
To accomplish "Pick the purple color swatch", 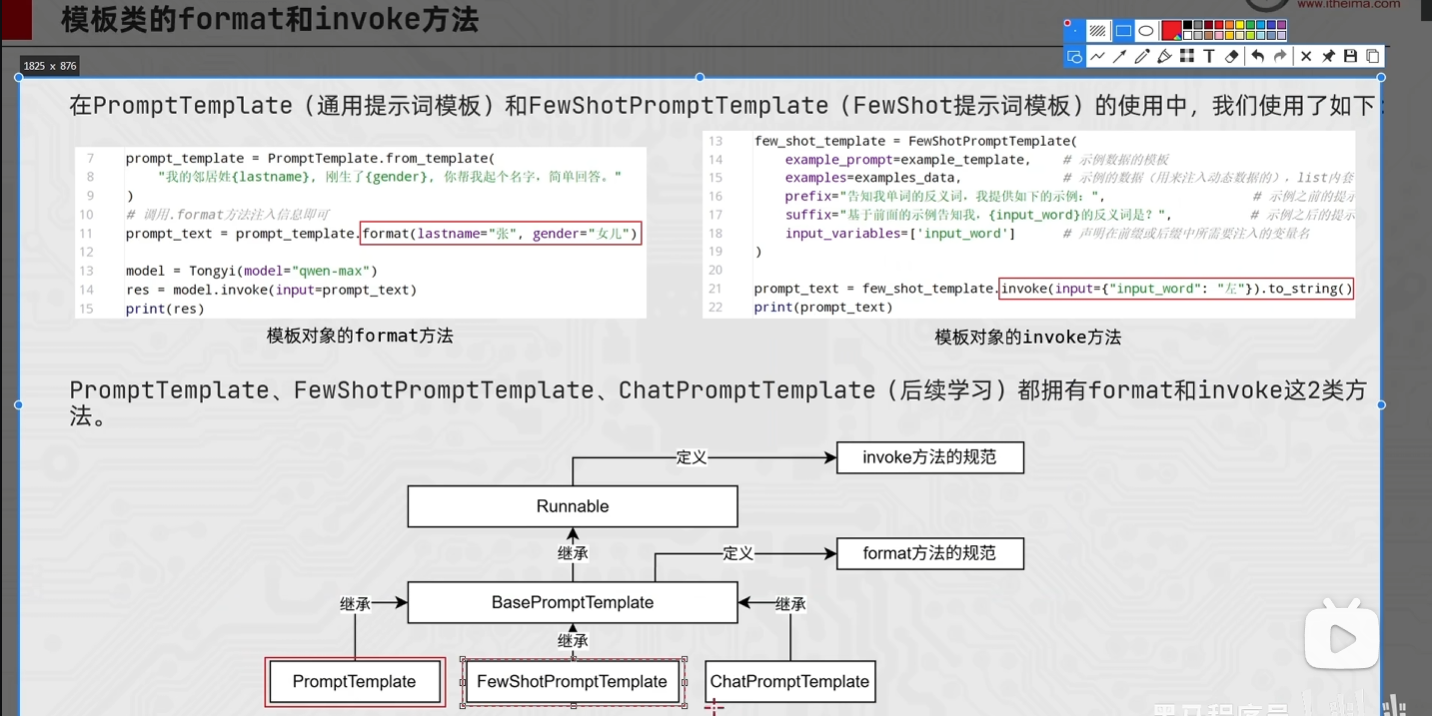I will click(1282, 25).
